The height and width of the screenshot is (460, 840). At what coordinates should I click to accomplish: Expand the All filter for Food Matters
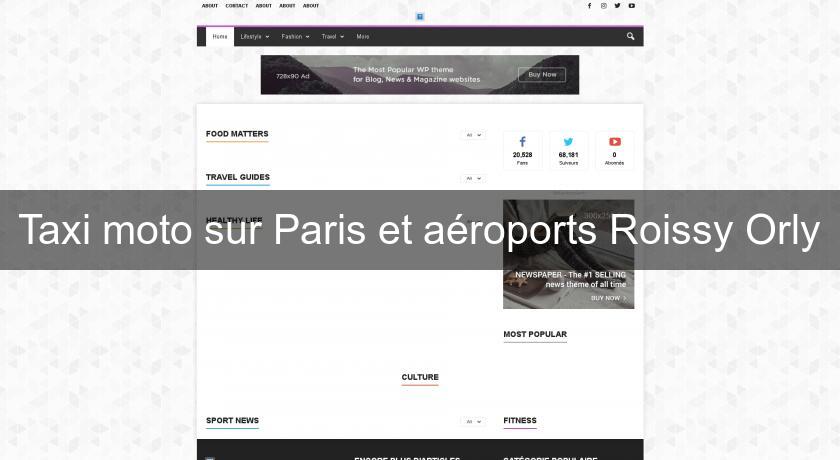coord(473,135)
